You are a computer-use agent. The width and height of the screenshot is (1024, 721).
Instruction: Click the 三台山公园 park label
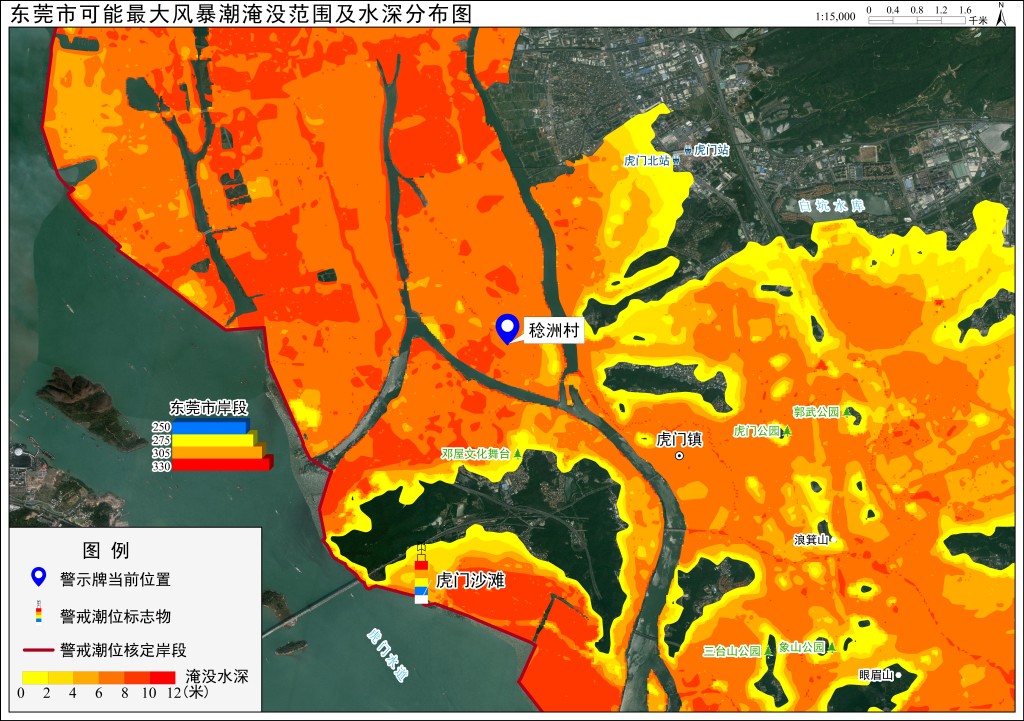coord(732,651)
